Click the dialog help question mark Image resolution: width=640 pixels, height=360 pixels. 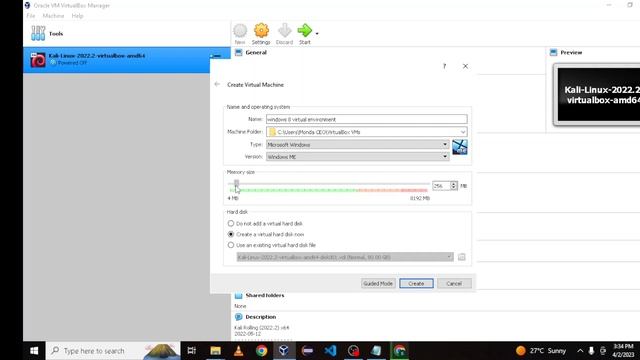[x=444, y=66]
